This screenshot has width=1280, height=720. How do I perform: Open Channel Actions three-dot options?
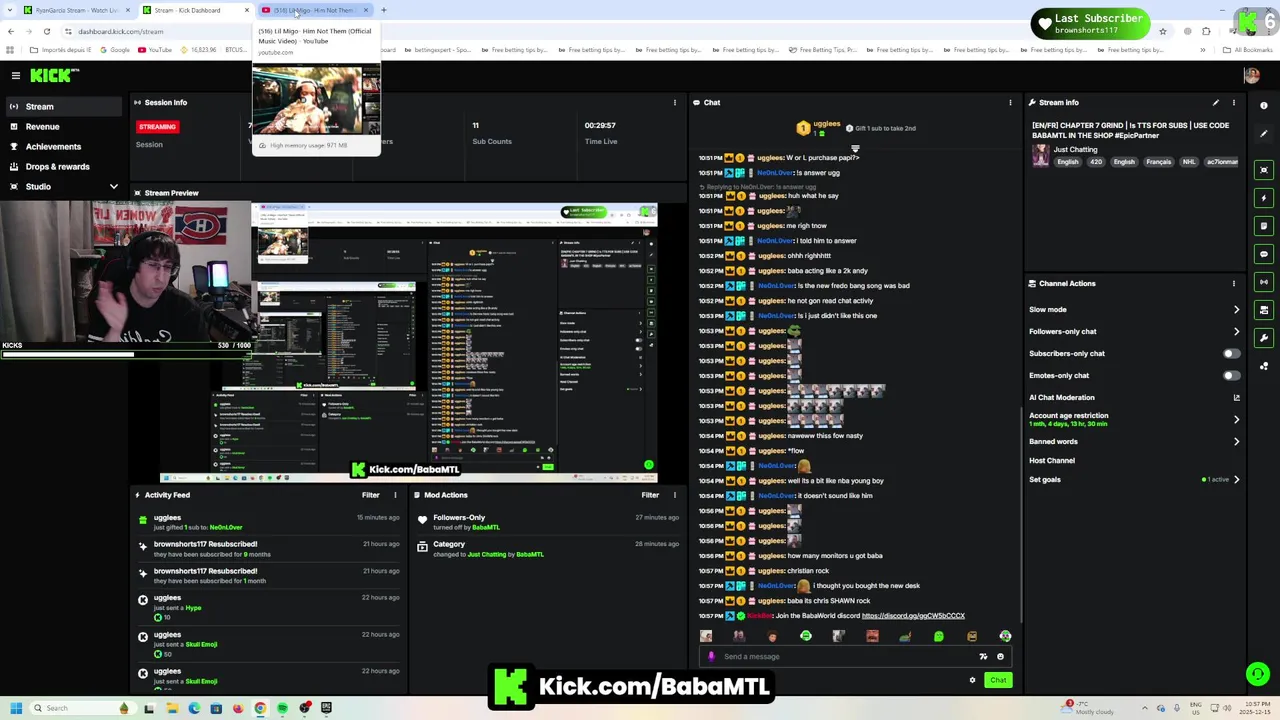click(x=1233, y=283)
